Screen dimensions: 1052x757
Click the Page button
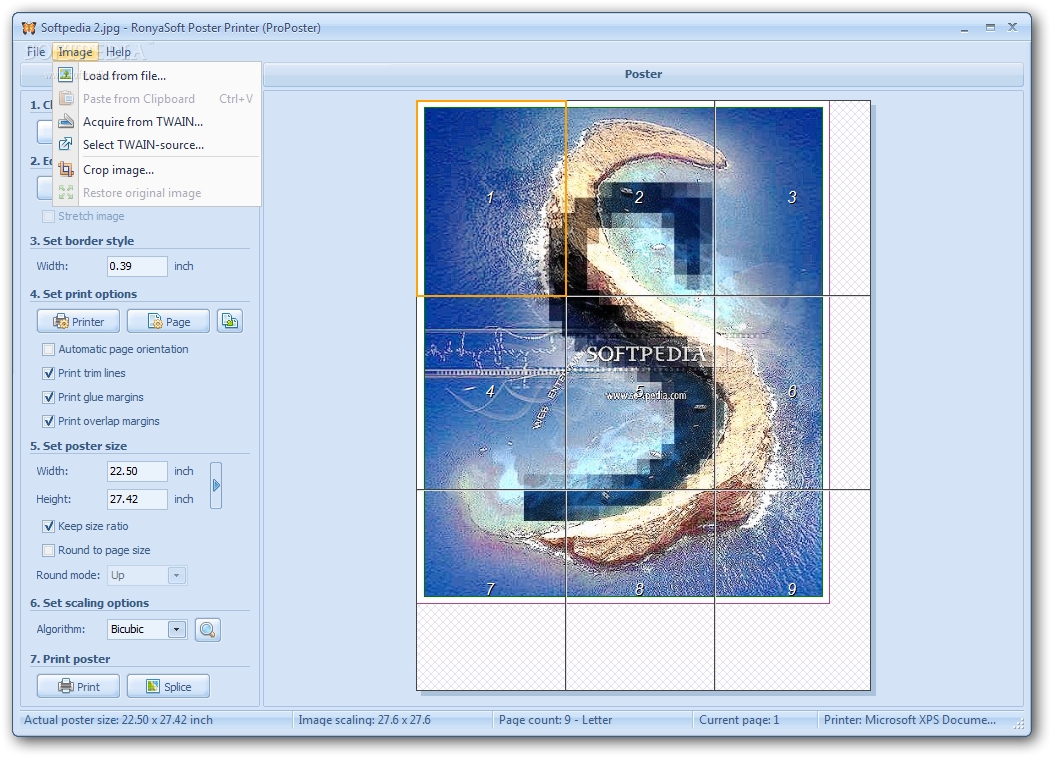click(168, 321)
